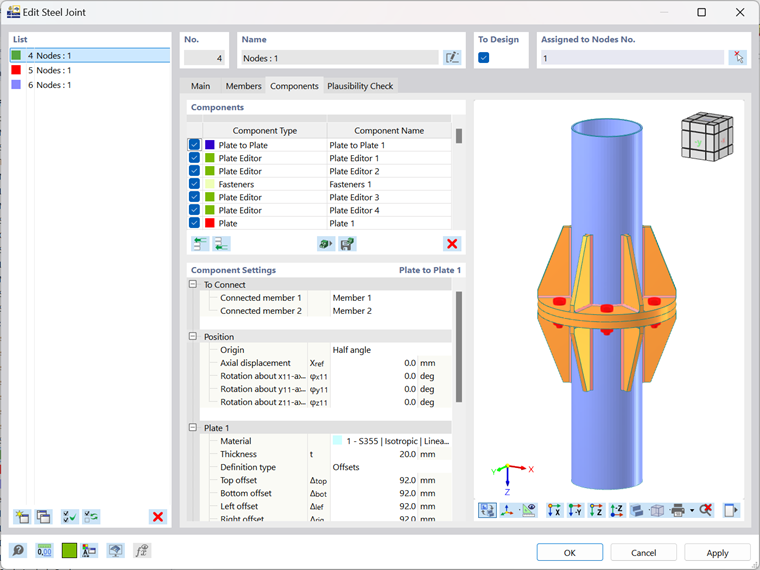The width and height of the screenshot is (760, 570).
Task: Copy the selected steel joint in list
Action: [x=44, y=517]
